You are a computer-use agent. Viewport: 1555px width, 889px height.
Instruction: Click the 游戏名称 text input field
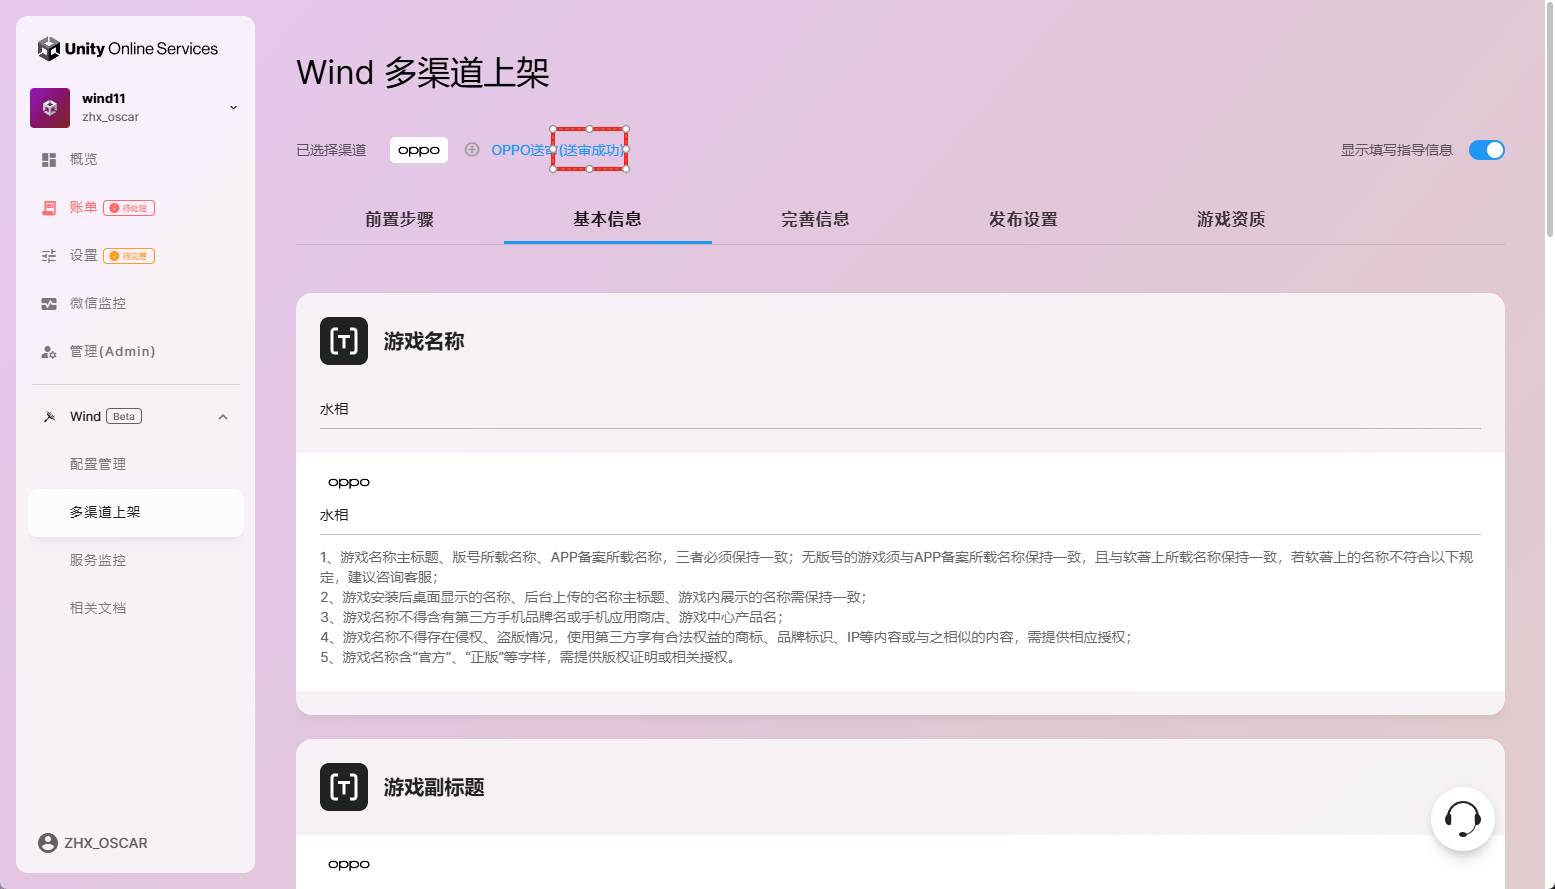(900, 410)
